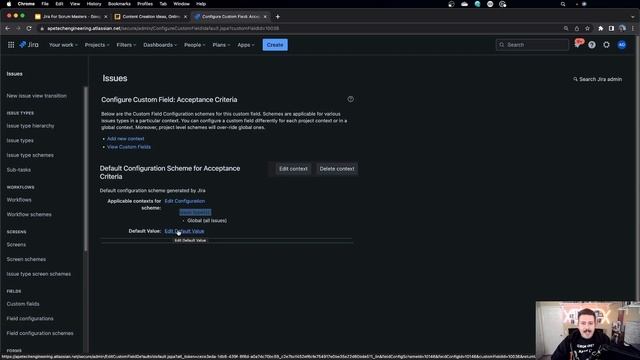Select the Configure Custom Field browser tab

[230, 17]
